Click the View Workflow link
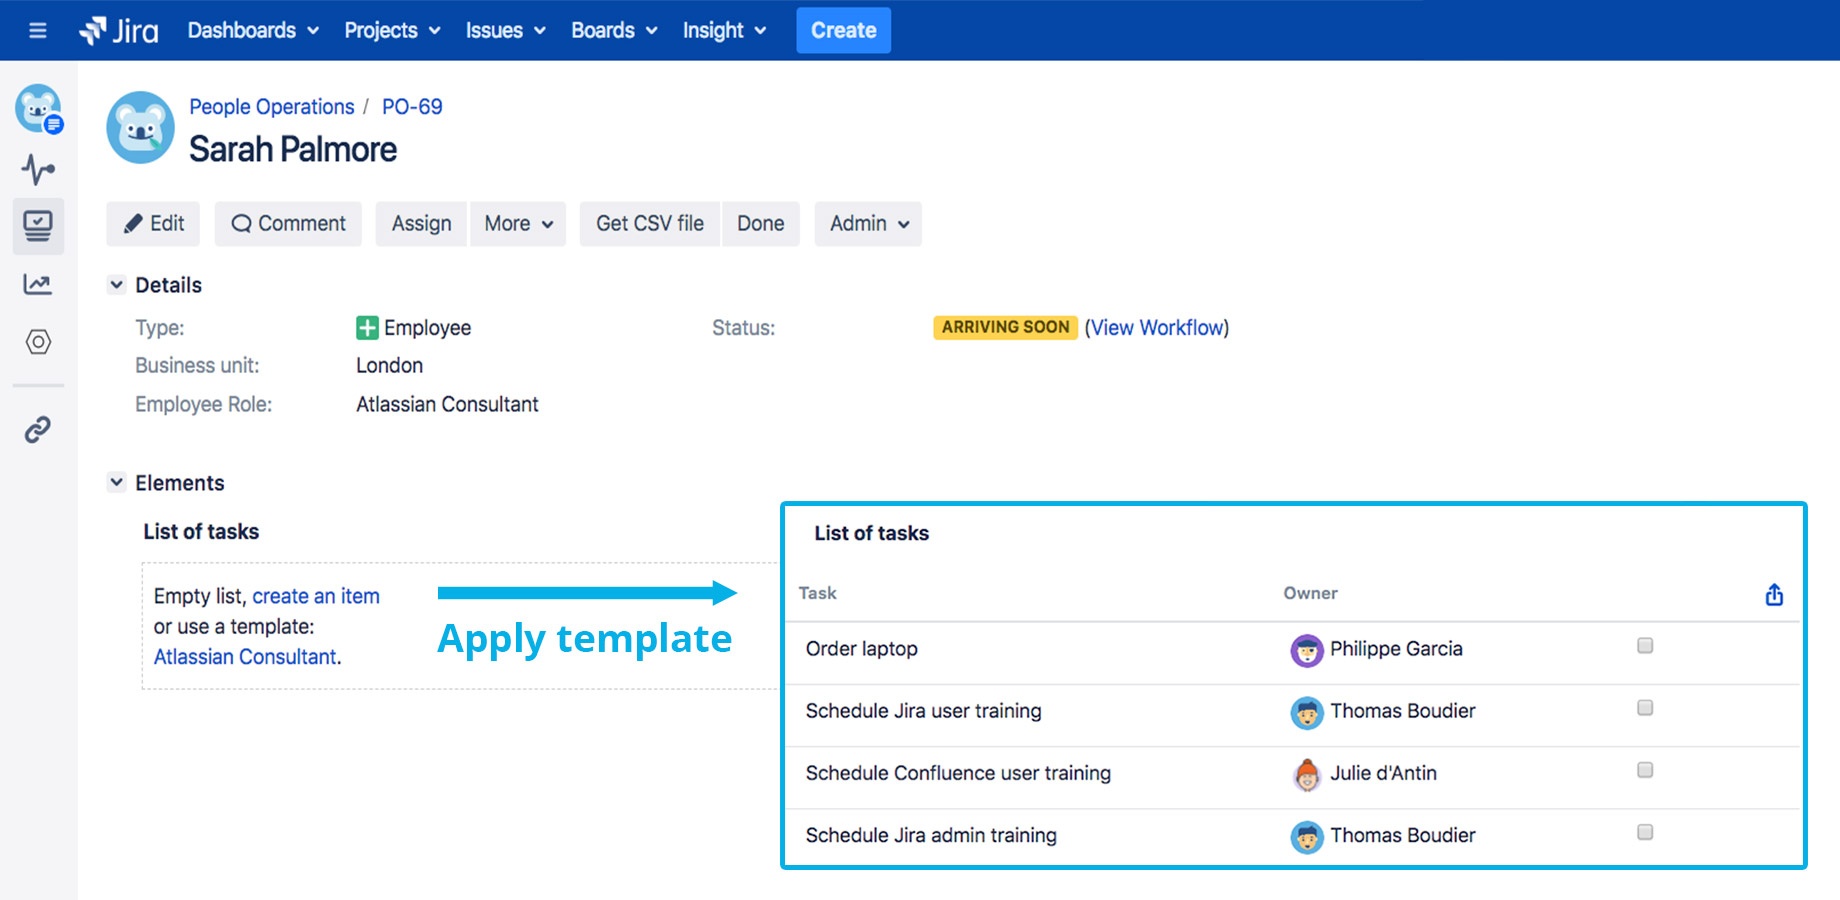The height and width of the screenshot is (900, 1840). pos(1157,328)
